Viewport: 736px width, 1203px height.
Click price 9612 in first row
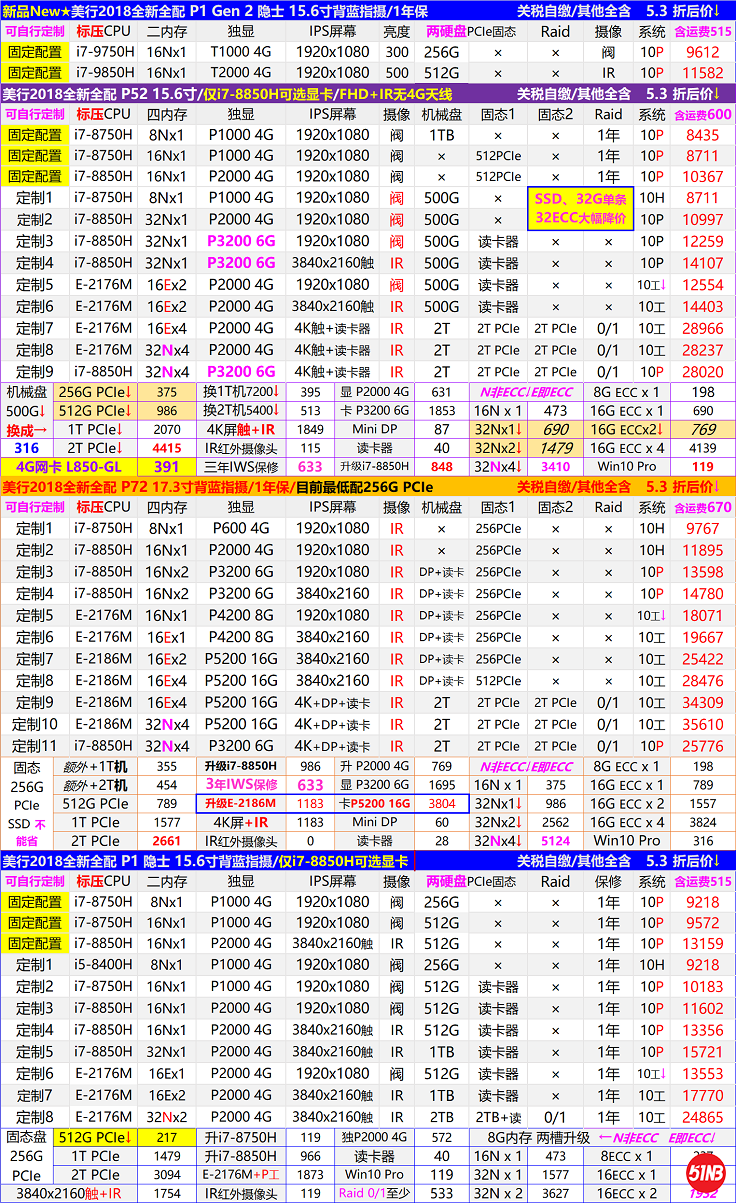tap(702, 52)
